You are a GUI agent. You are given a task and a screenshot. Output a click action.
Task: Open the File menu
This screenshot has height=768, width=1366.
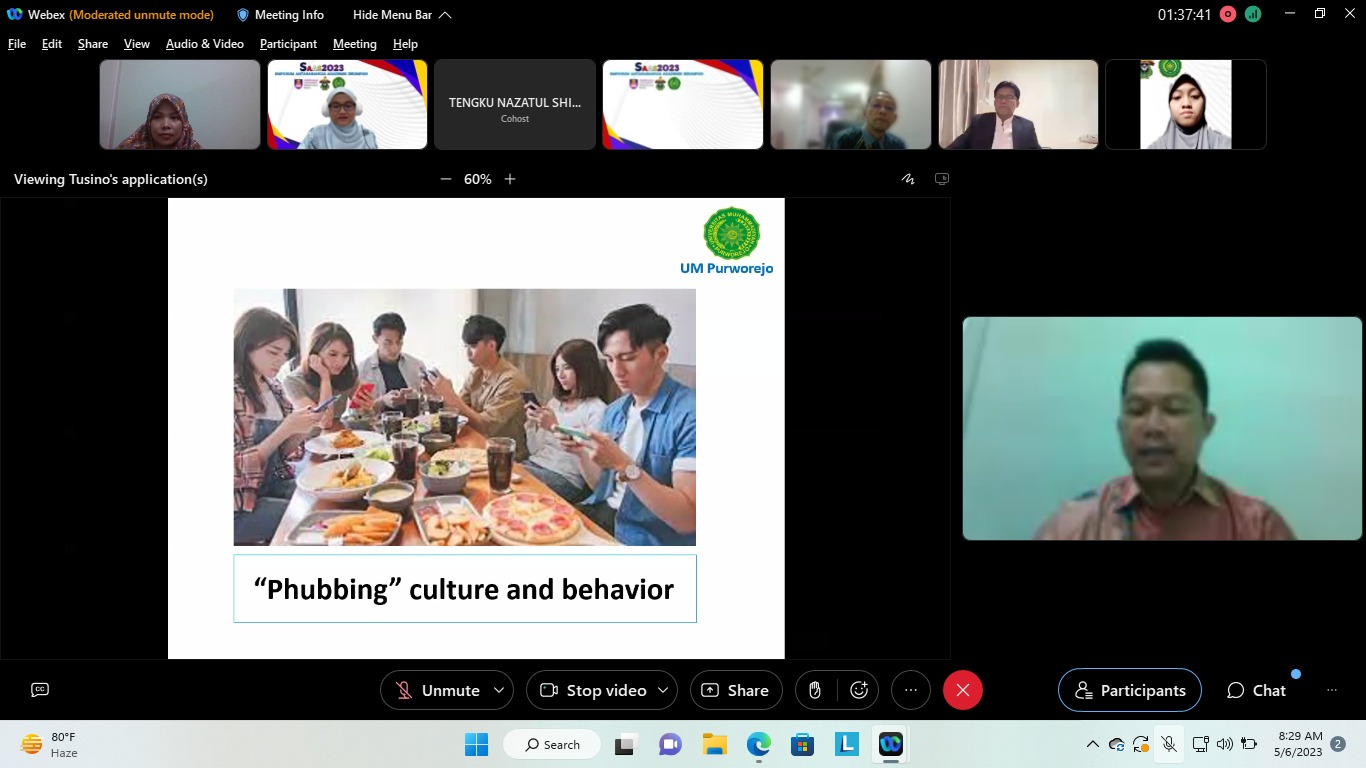pyautogui.click(x=17, y=44)
